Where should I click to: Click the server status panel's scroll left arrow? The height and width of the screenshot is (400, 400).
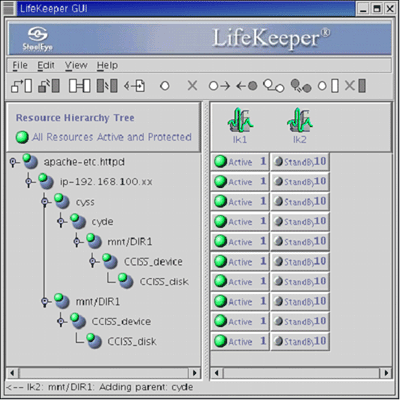[x=217, y=373]
